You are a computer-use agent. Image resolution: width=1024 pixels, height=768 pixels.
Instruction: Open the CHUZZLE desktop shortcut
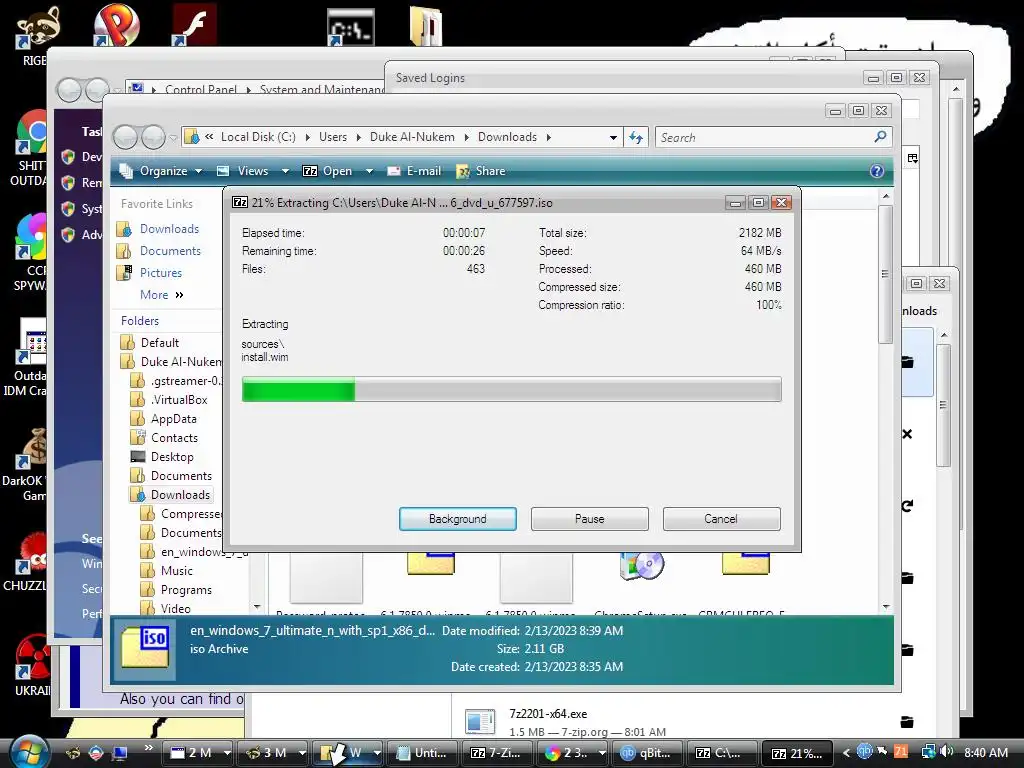click(x=30, y=562)
